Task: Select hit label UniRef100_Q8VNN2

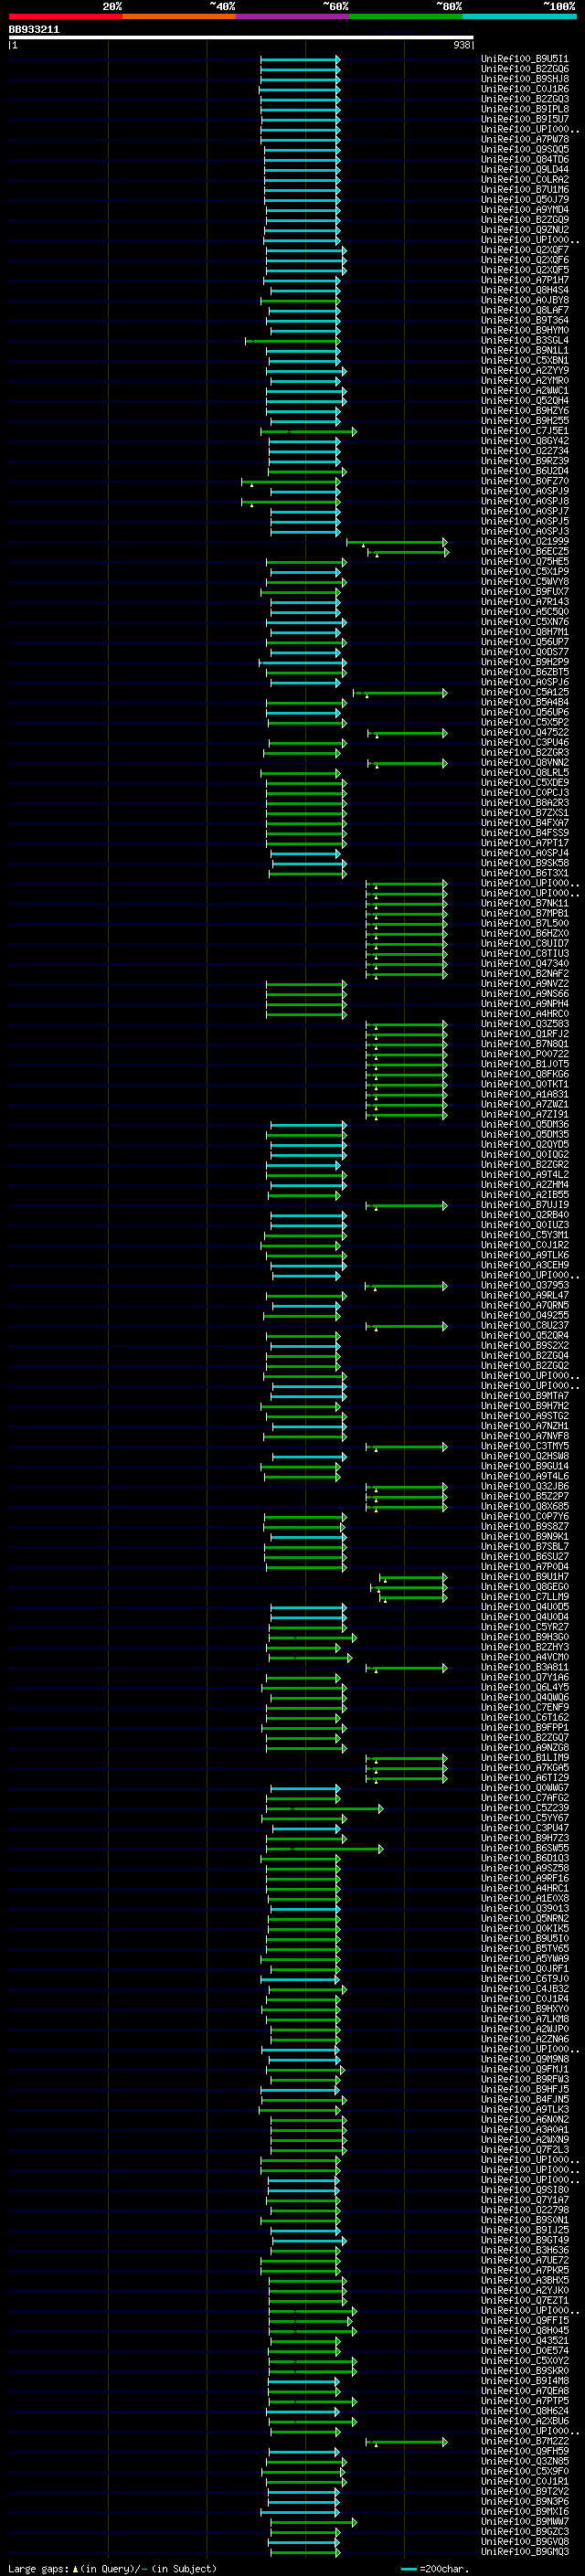Action: point(525,762)
